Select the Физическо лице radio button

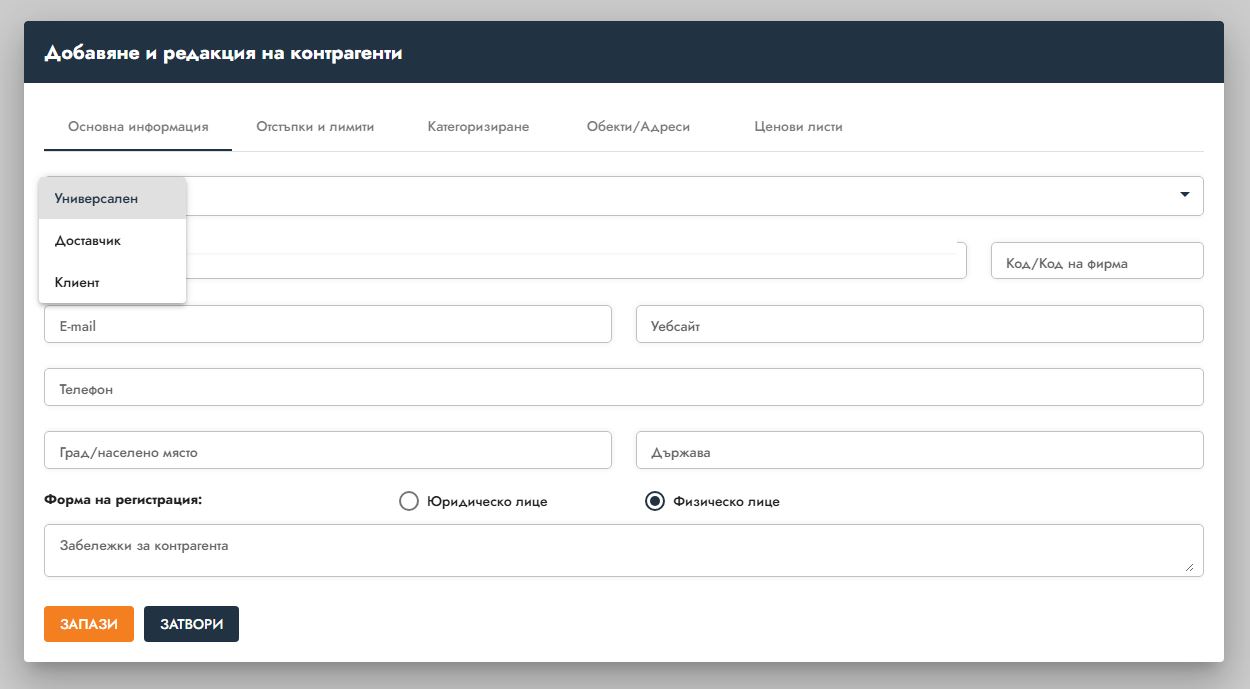pos(655,501)
